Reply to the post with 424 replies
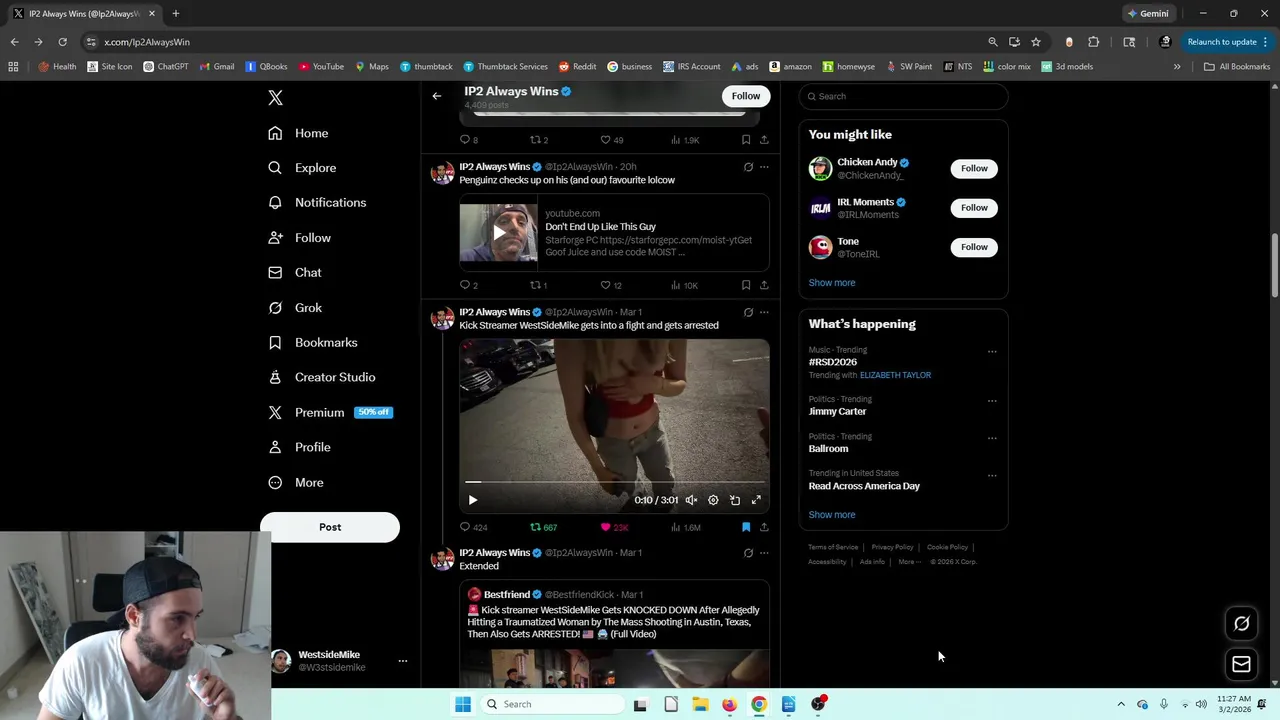Image resolution: width=1280 pixels, height=720 pixels. point(473,527)
